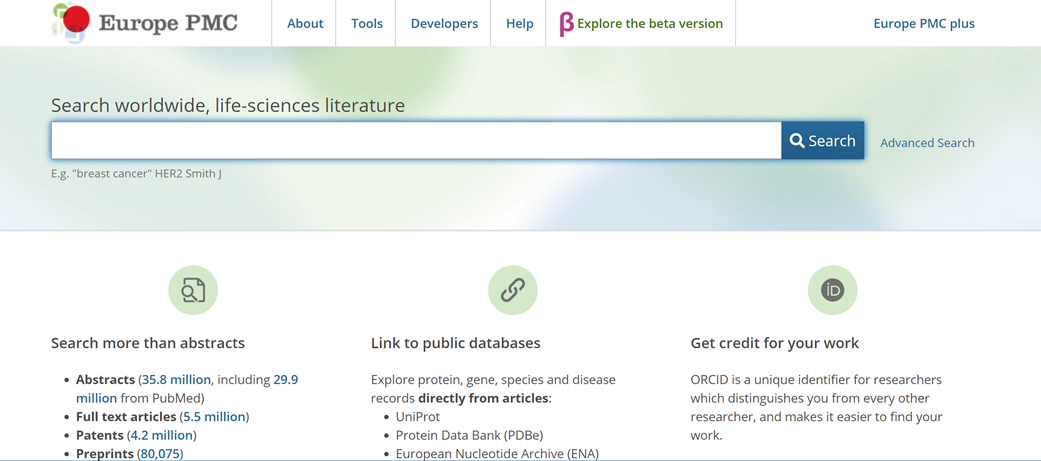The image size is (1041, 461).
Task: Click 'Search worldwide, life-sciences literature' heading
Action: pos(228,105)
